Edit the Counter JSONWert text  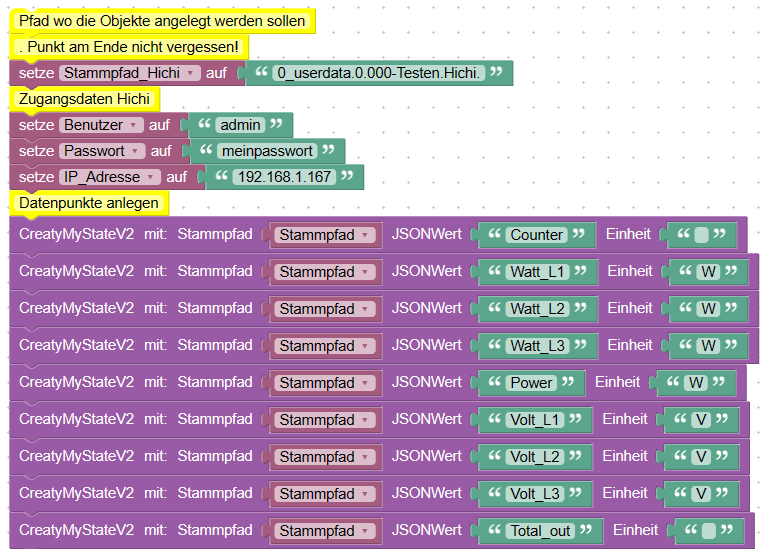(536, 235)
